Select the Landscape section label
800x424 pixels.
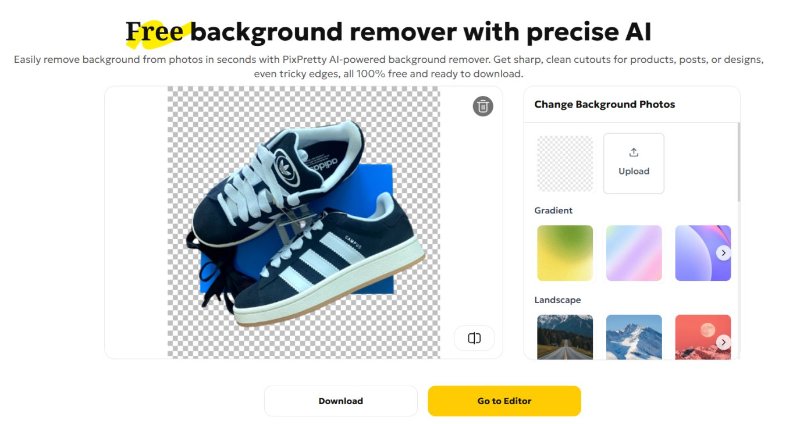click(557, 300)
